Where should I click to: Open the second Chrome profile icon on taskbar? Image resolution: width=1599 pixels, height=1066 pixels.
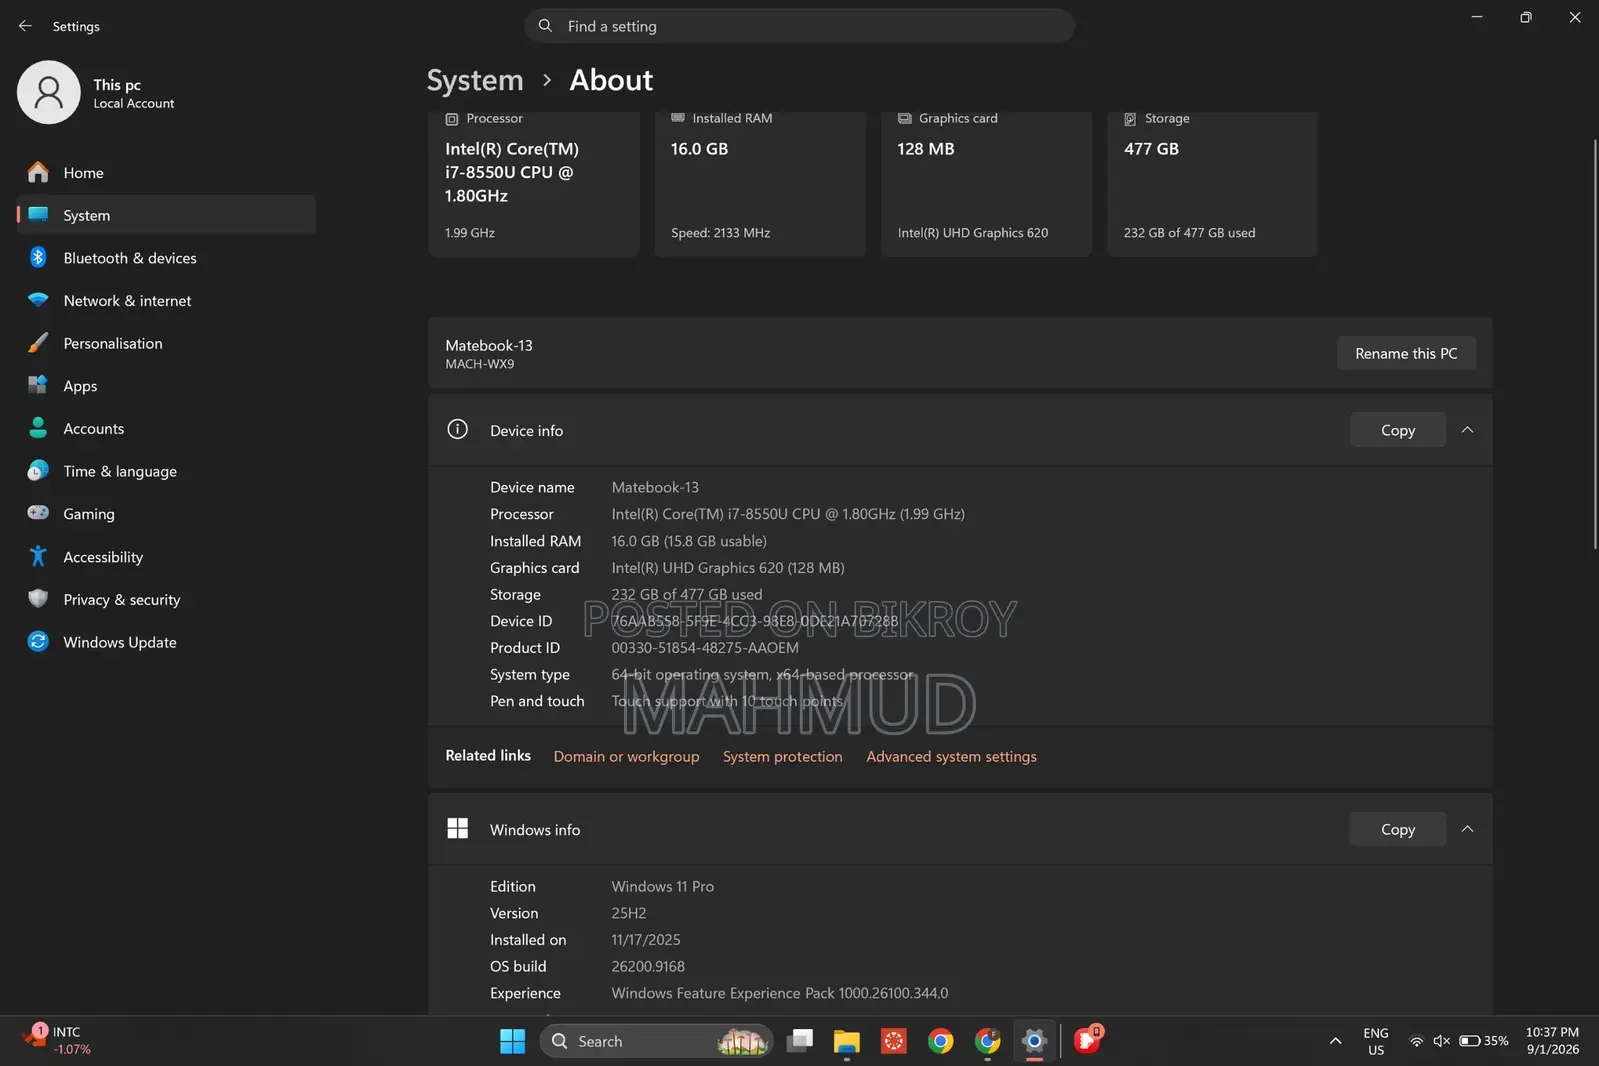(x=987, y=1041)
